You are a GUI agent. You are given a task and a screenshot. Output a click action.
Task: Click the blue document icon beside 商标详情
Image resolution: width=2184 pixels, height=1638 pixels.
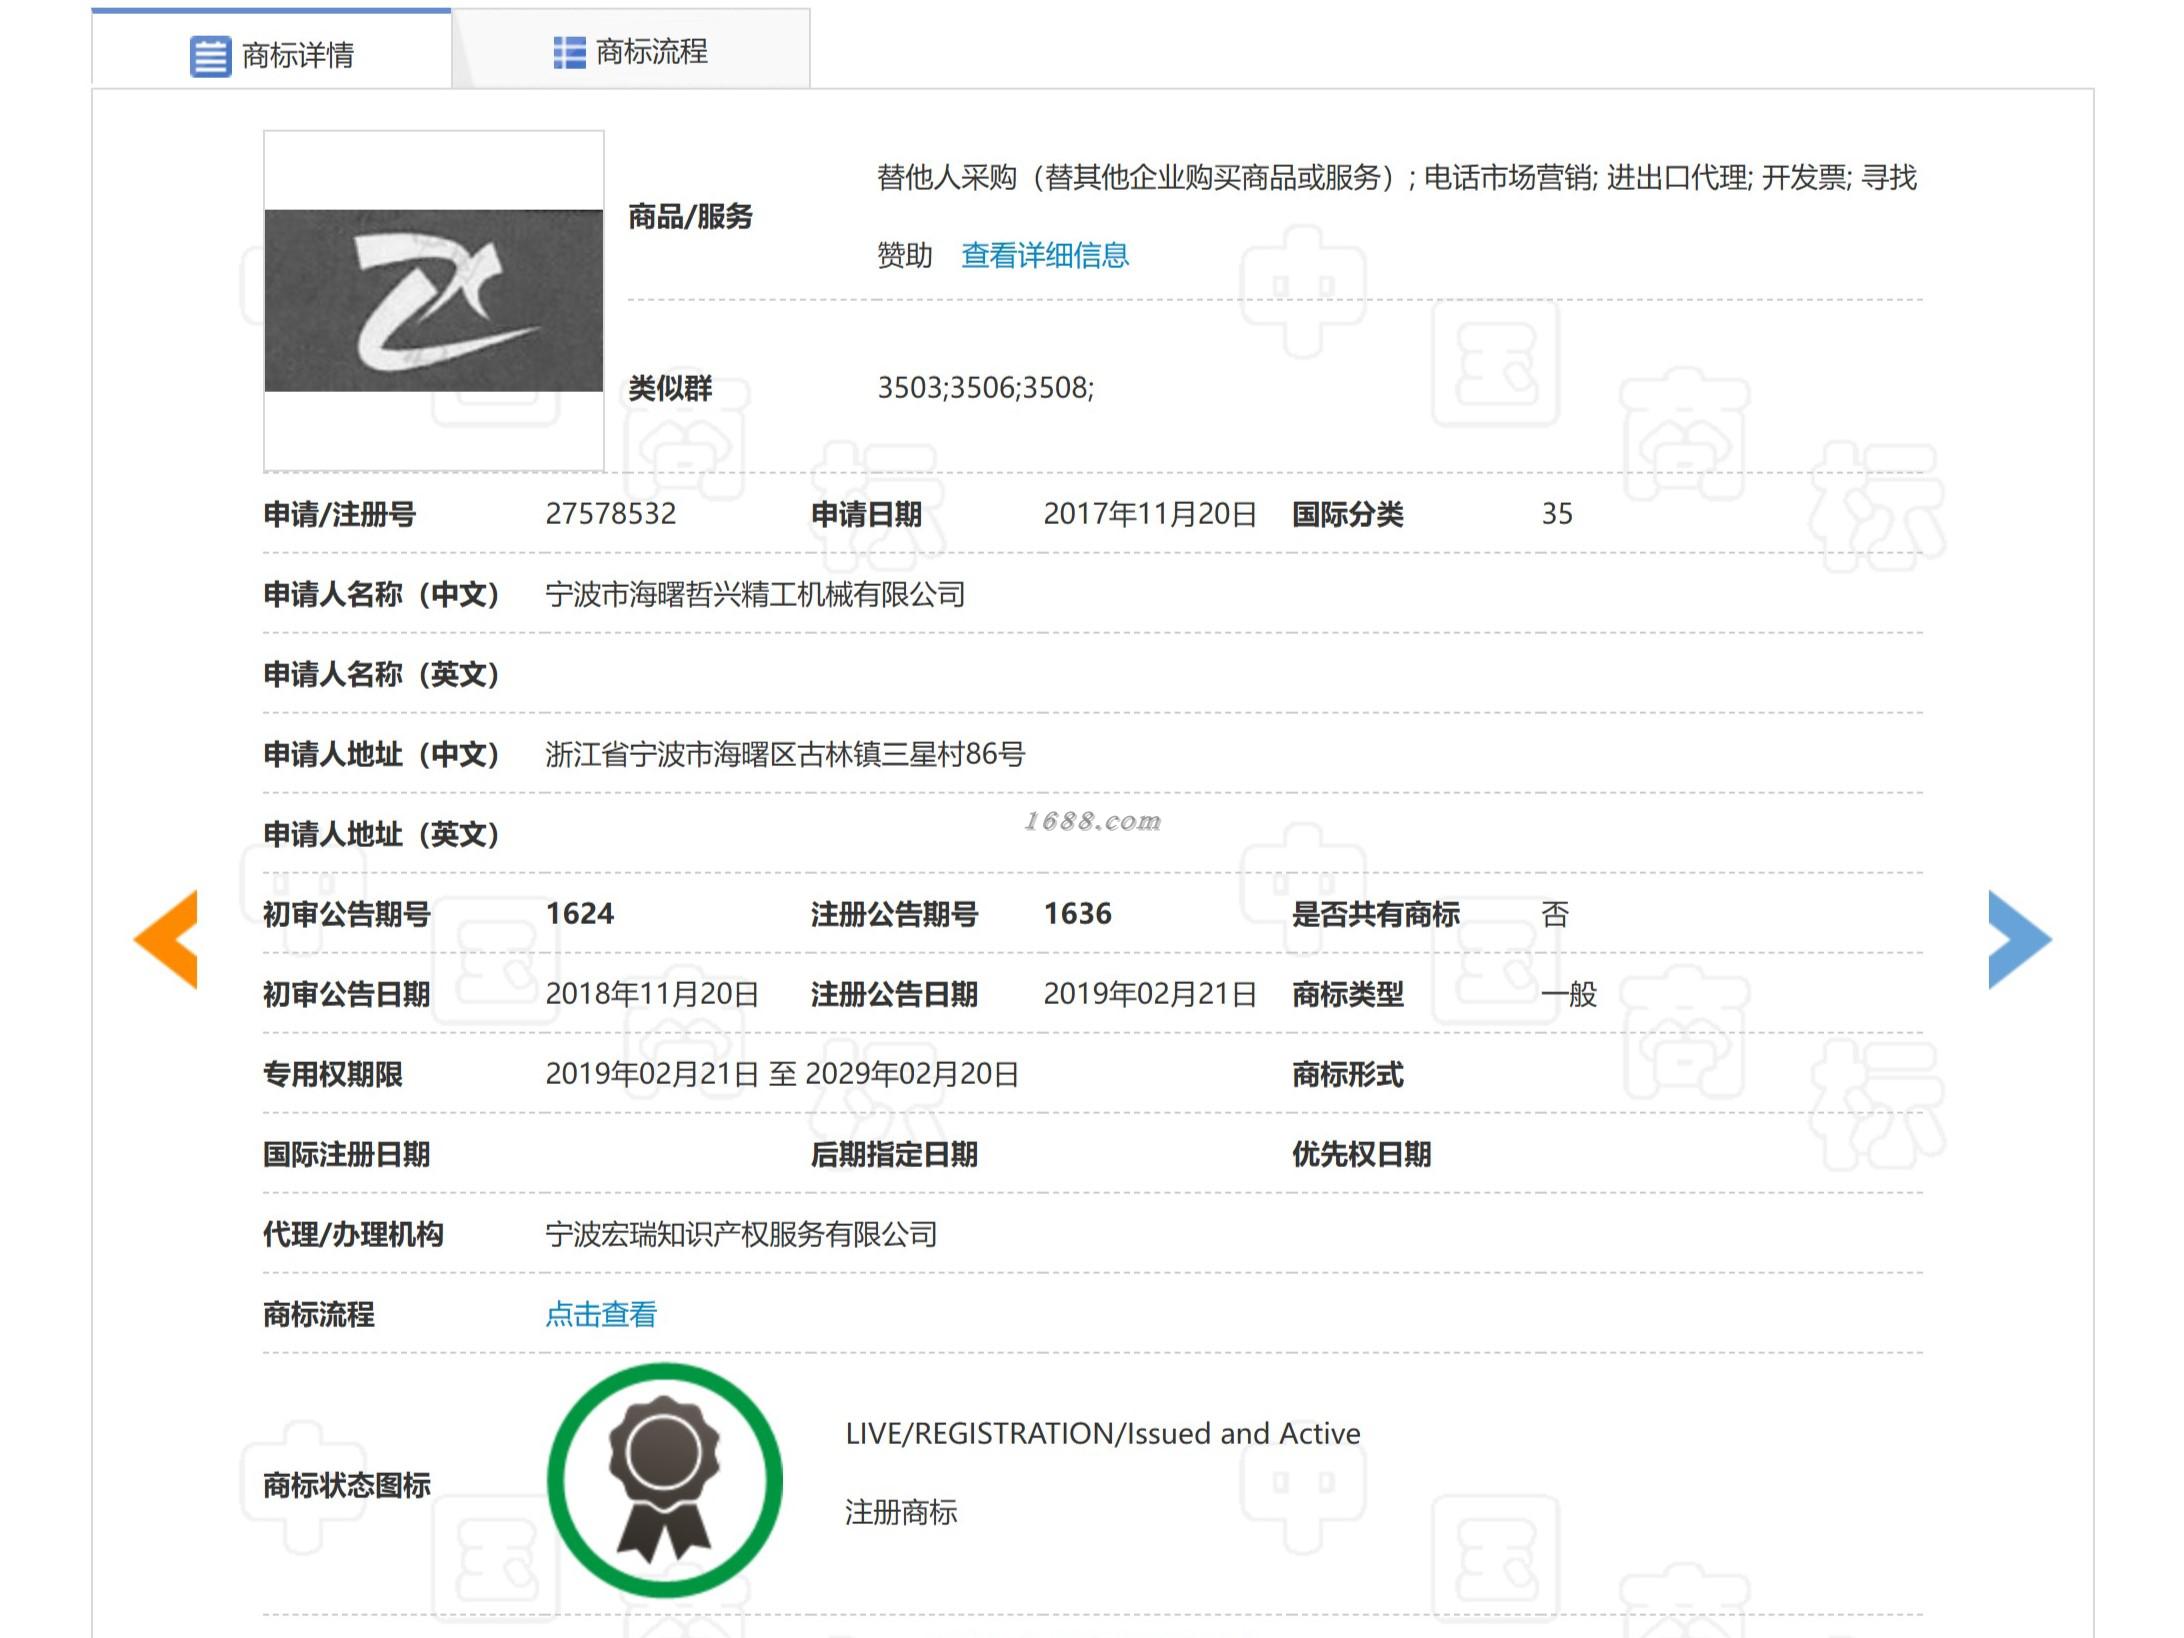tap(210, 56)
